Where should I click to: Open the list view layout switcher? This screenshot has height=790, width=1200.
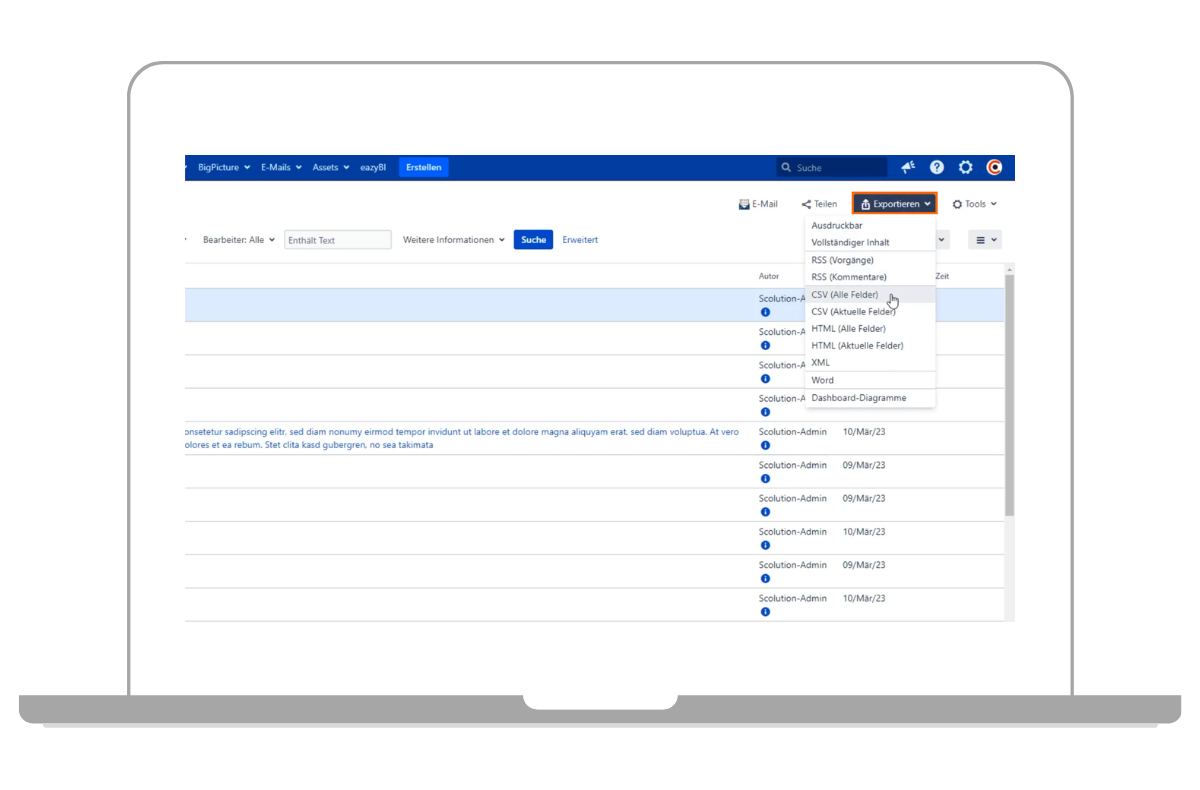(x=984, y=240)
